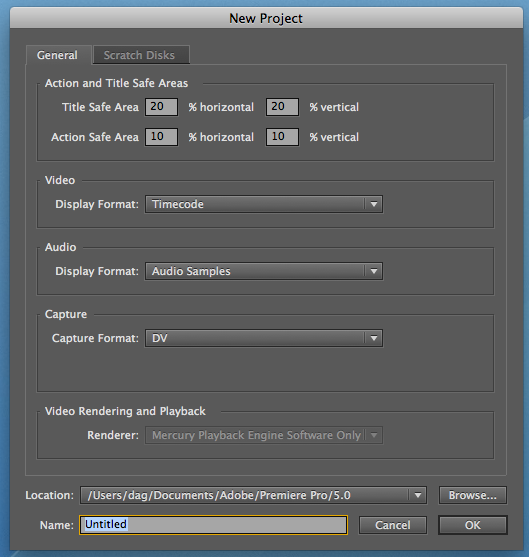Click the Renderer Mercury Playback Engine dropdown

tap(264, 435)
